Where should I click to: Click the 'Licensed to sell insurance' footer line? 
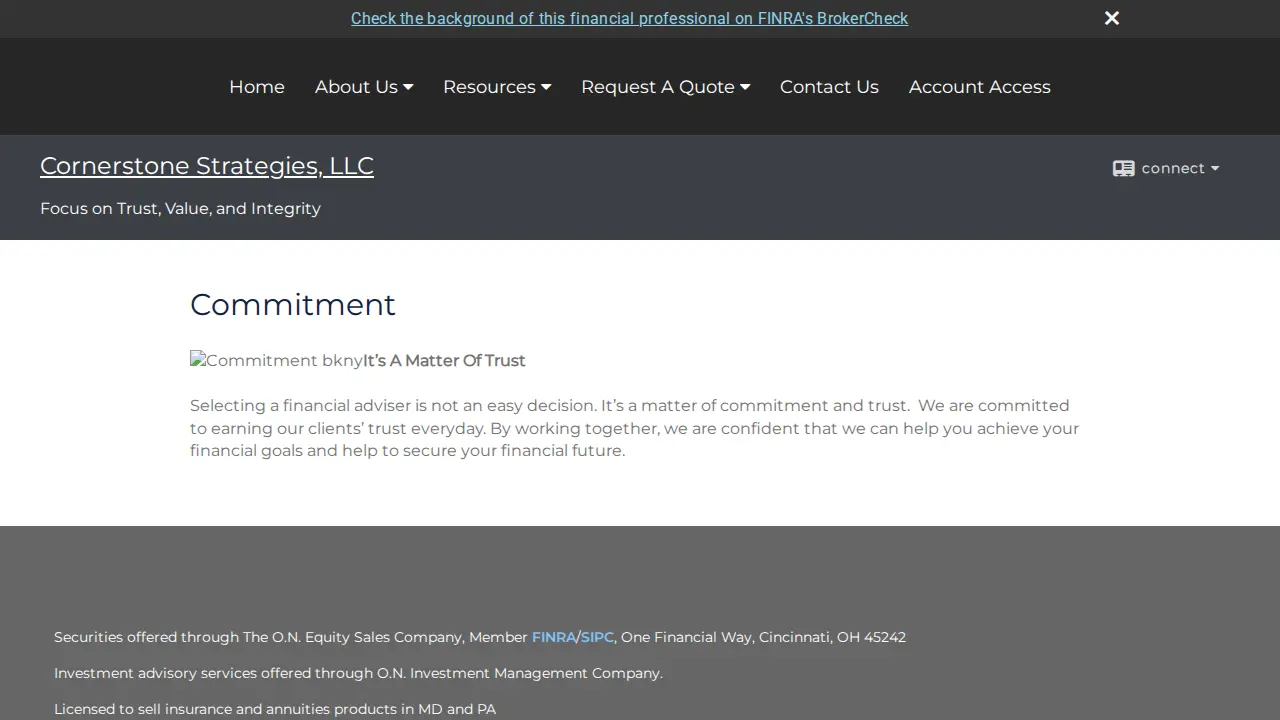click(275, 709)
